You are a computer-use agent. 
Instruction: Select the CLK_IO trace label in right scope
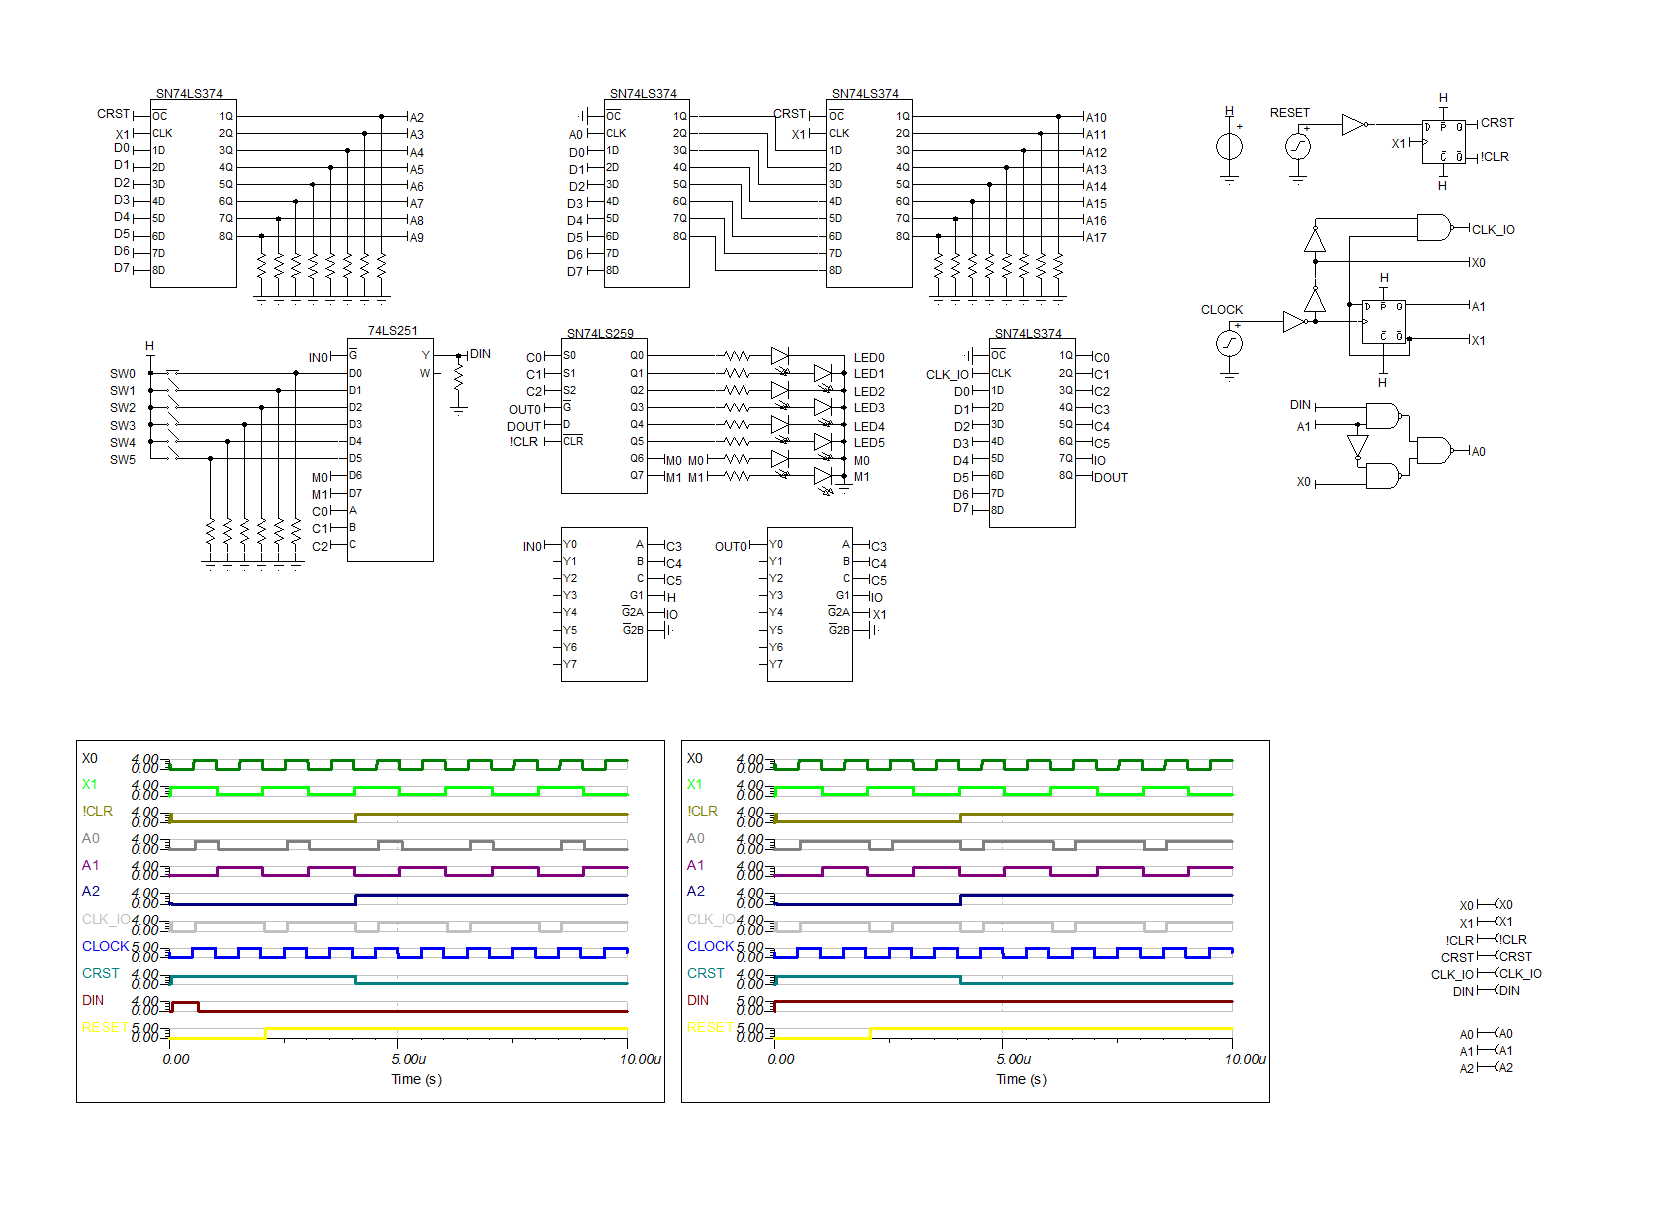click(x=710, y=916)
